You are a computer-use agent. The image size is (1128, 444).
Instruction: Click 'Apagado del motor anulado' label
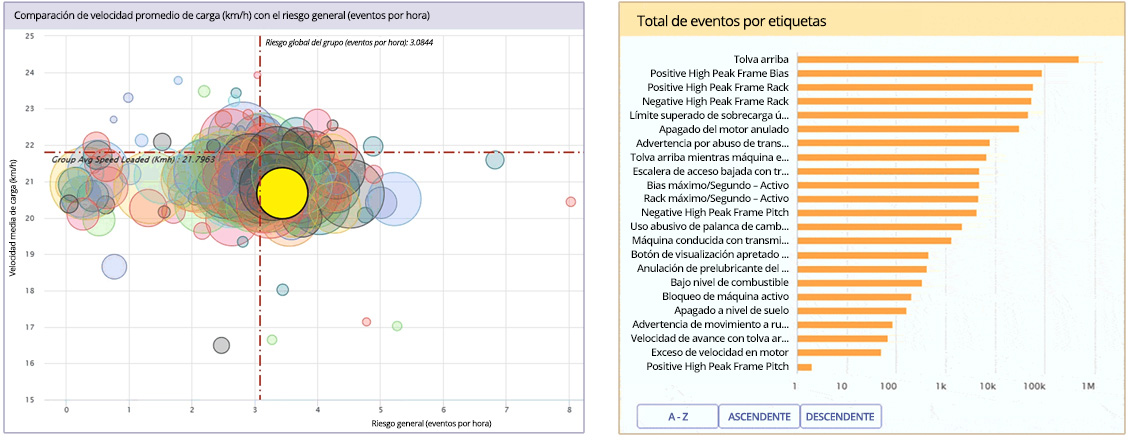point(722,129)
